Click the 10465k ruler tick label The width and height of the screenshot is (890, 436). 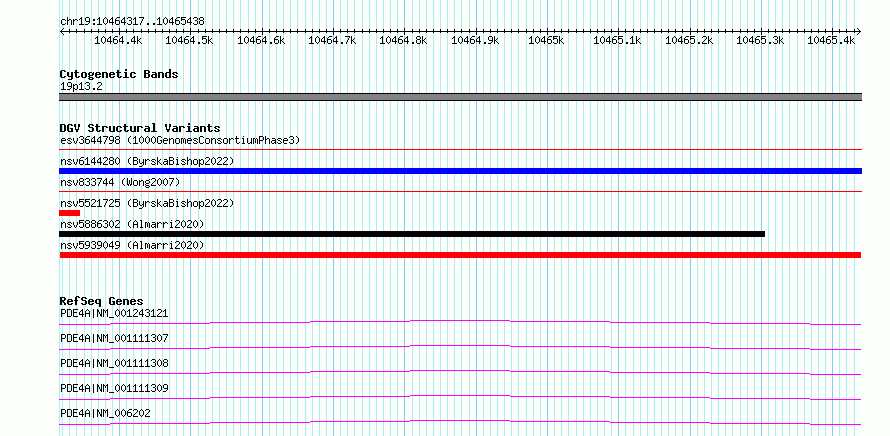pyautogui.click(x=546, y=40)
